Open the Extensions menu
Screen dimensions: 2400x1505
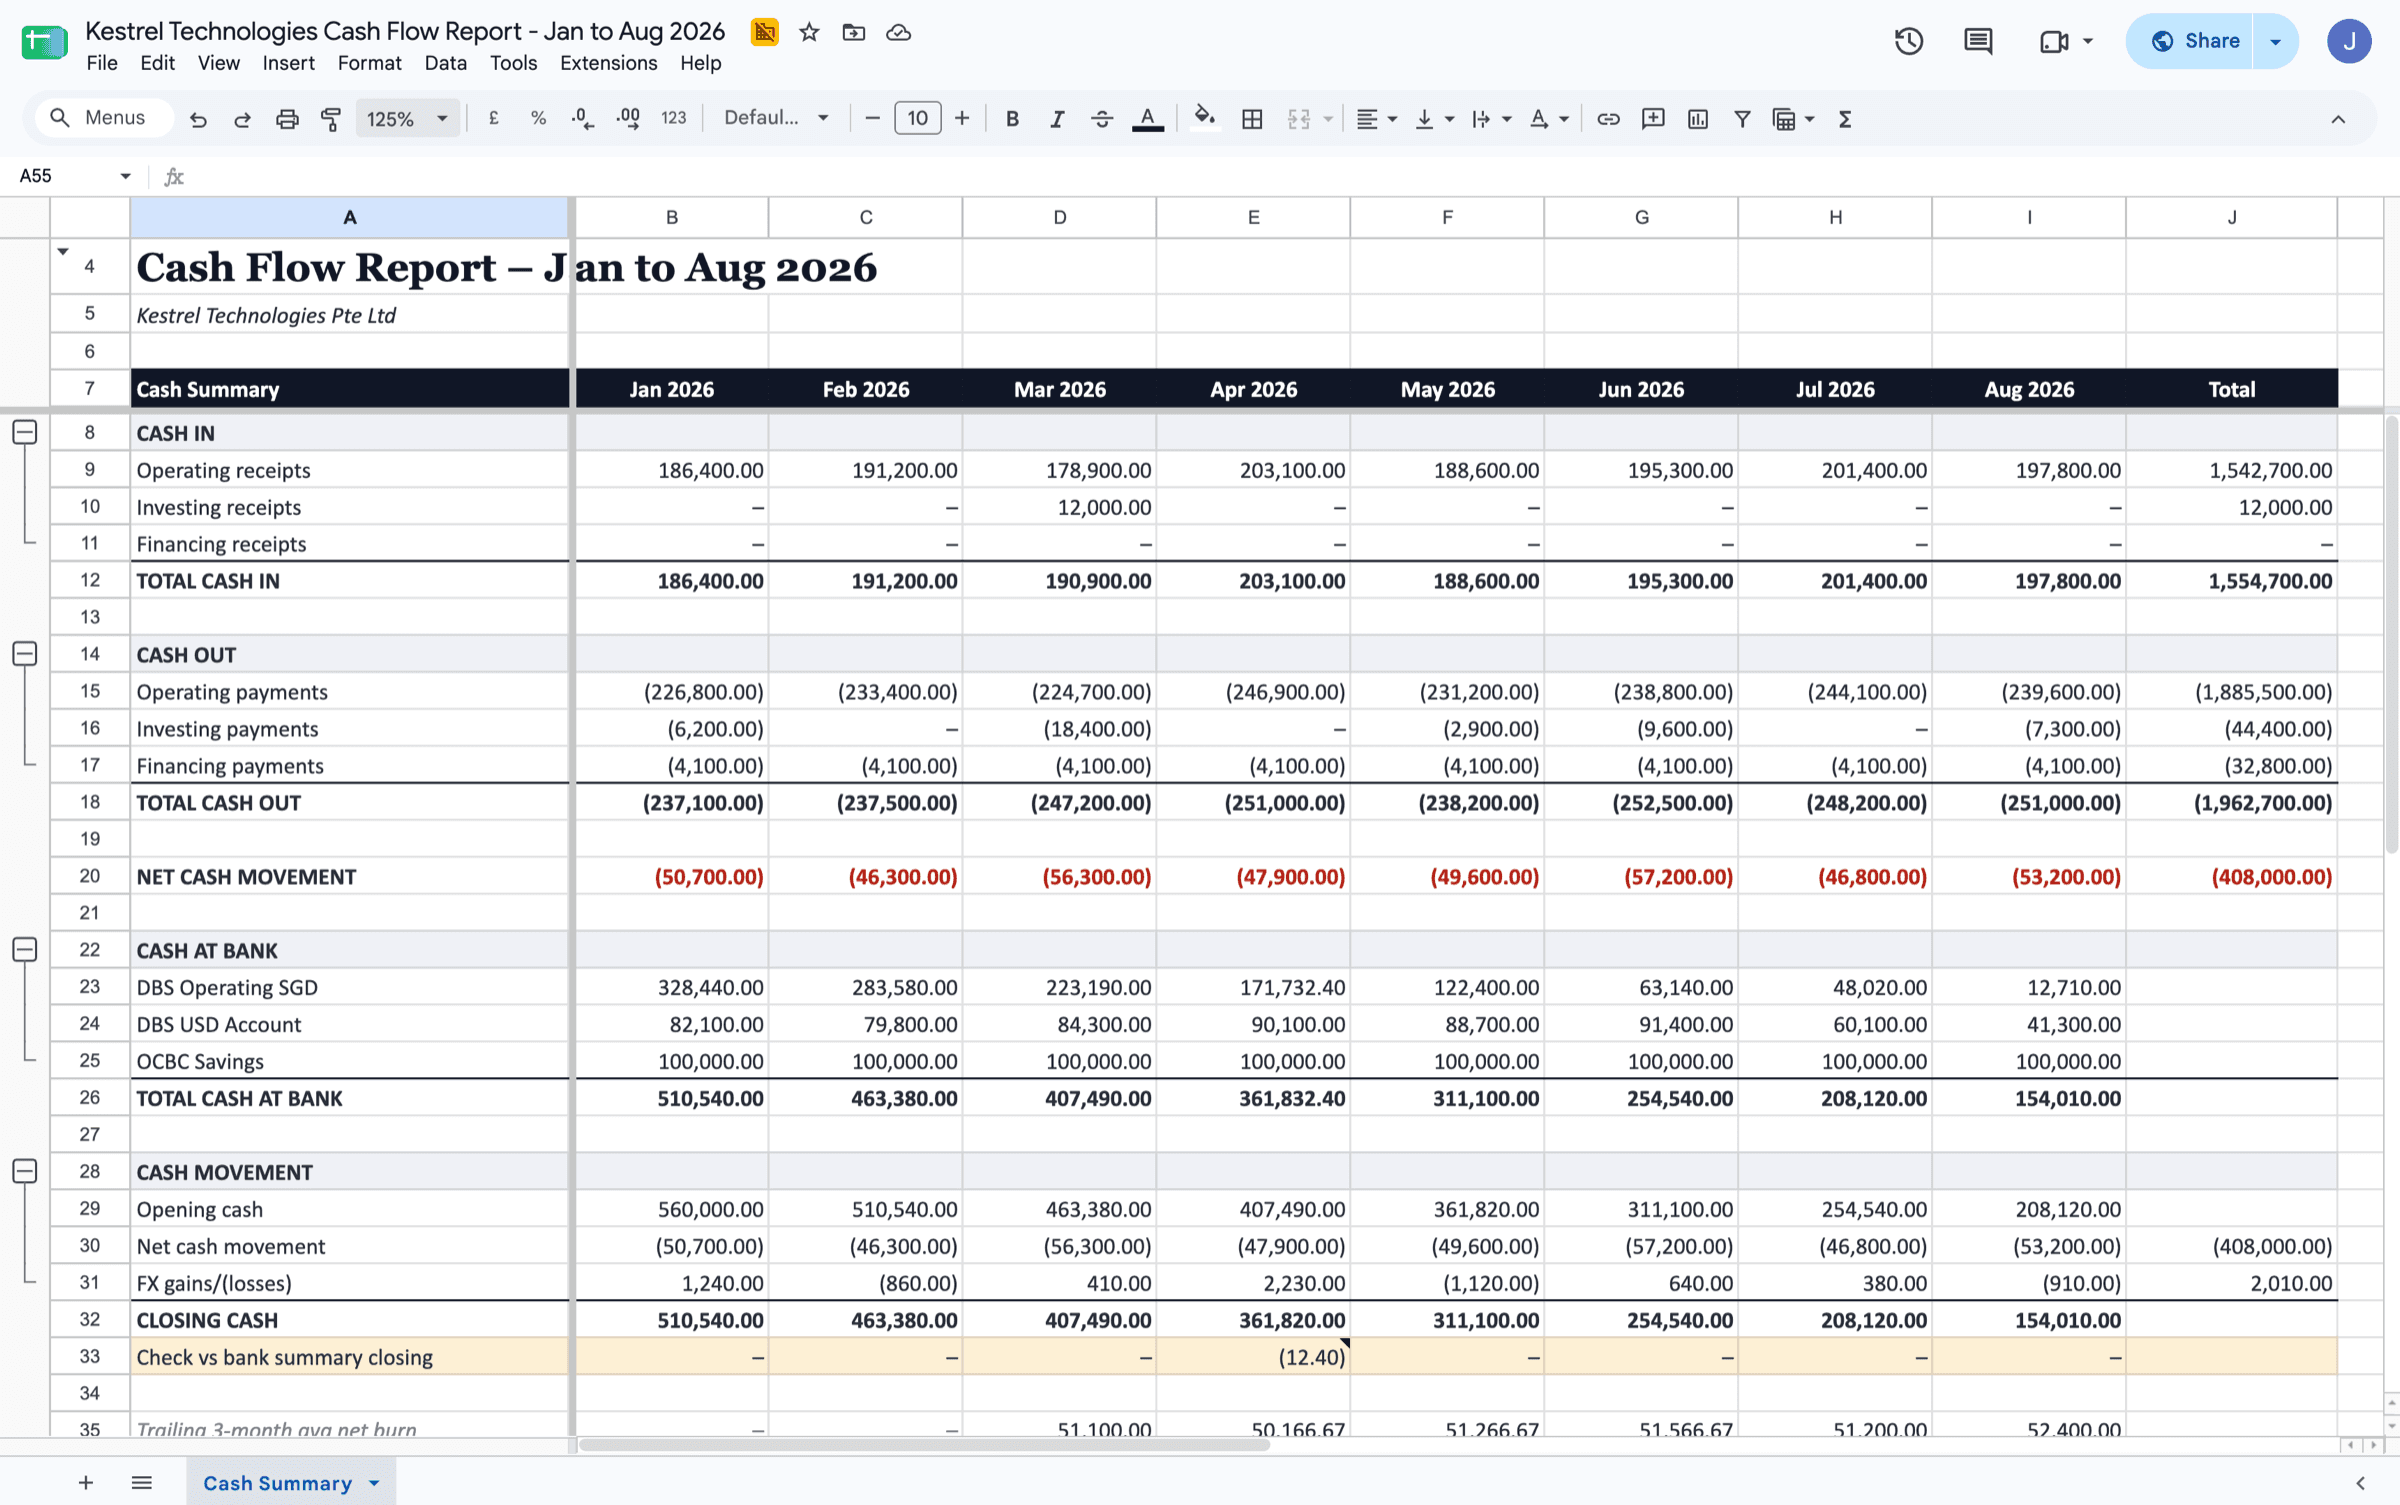608,63
